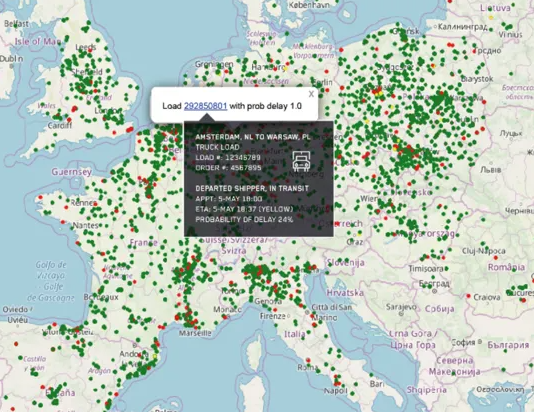Screen dimensions: 534x412
Task: Click 'Order #: 4567895' text
Action: click(x=229, y=168)
